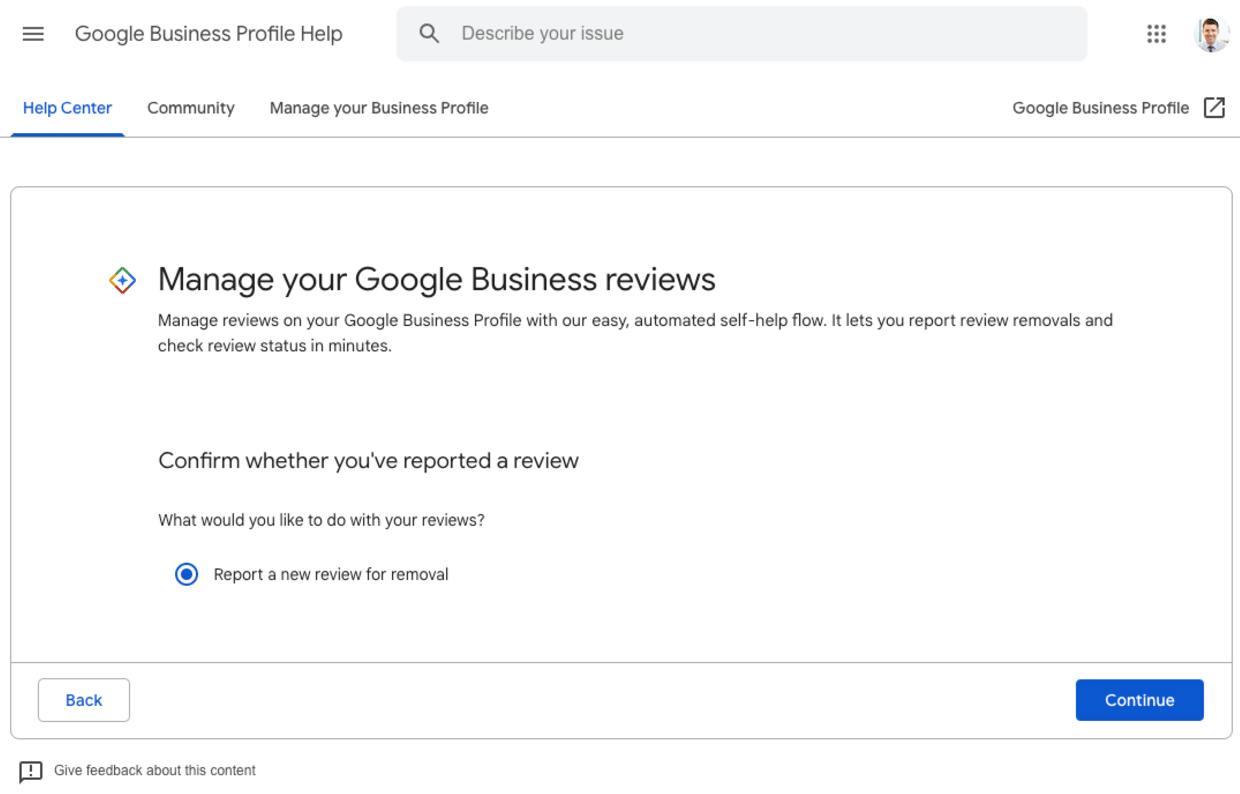The height and width of the screenshot is (794, 1240).
Task: Switch to the Help Center tab
Action: [67, 108]
